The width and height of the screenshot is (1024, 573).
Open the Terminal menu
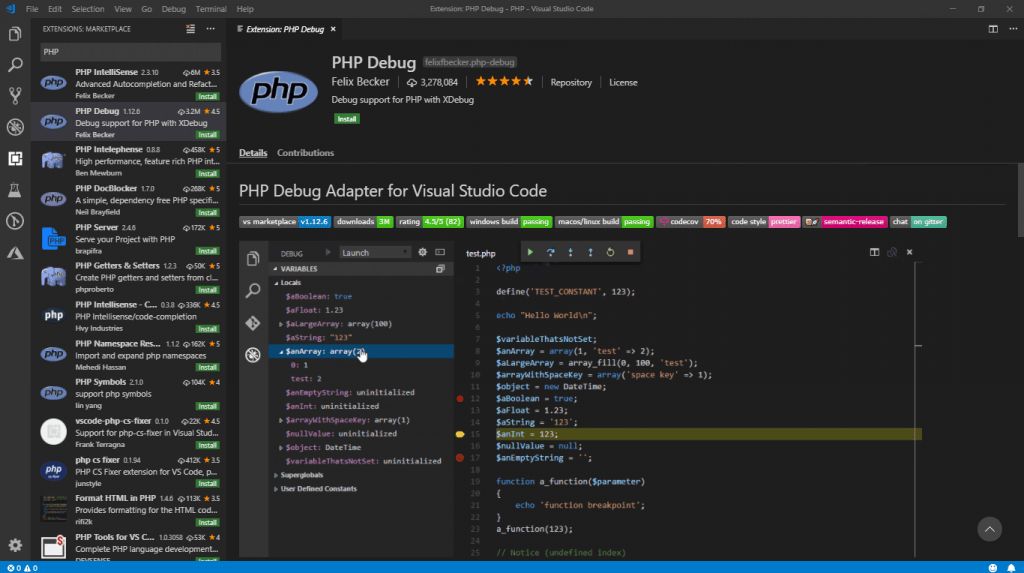(211, 8)
